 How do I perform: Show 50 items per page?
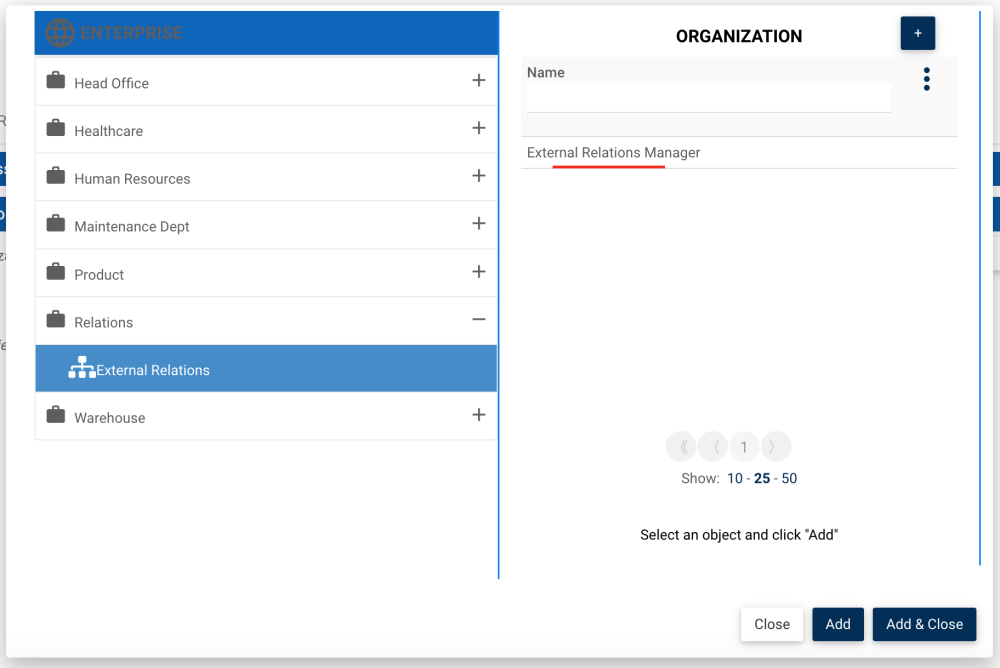[x=790, y=479]
